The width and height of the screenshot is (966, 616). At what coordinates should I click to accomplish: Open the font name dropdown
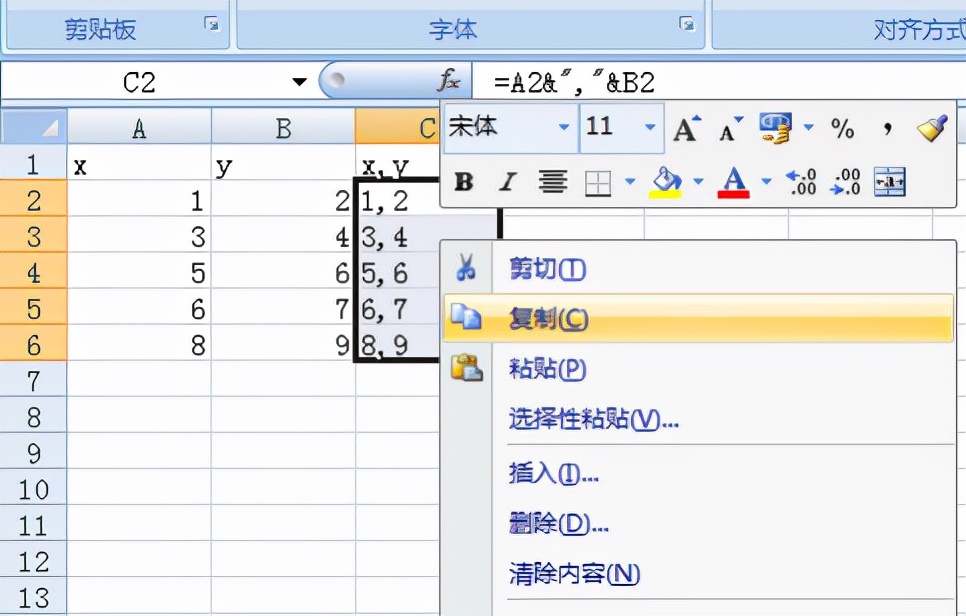[x=563, y=127]
